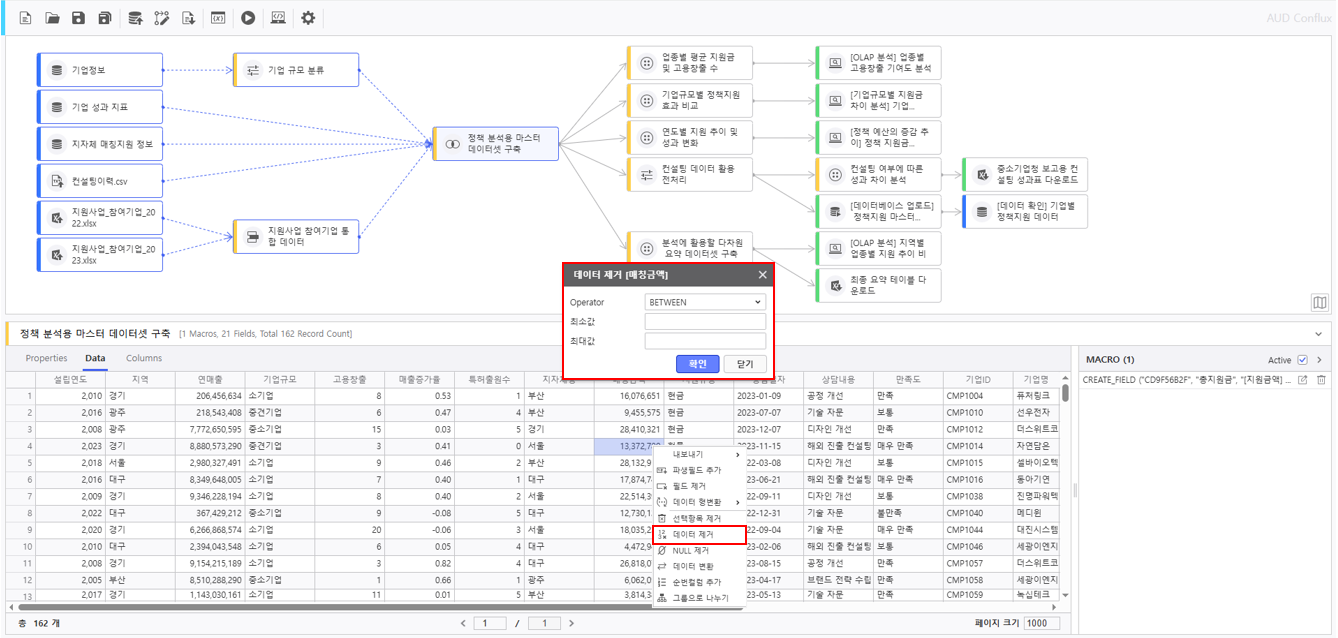
Task: Click the Run (play) toolbar icon
Action: 247,18
